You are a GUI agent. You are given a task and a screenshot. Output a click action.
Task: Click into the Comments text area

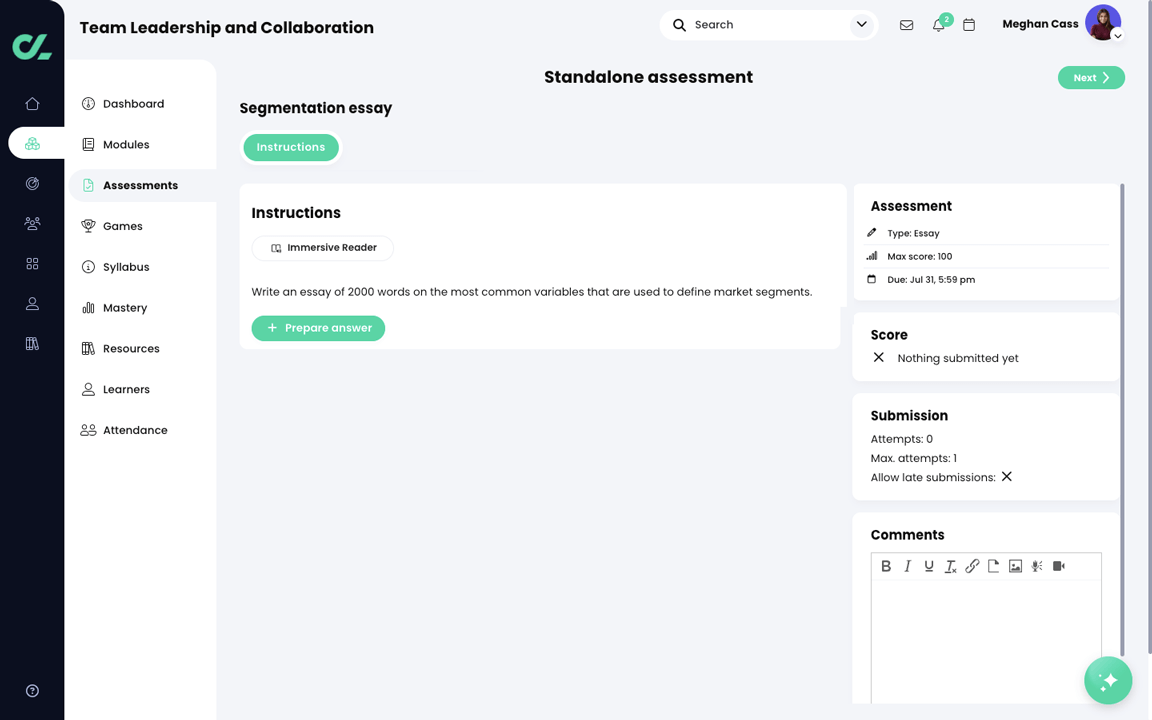point(986,640)
